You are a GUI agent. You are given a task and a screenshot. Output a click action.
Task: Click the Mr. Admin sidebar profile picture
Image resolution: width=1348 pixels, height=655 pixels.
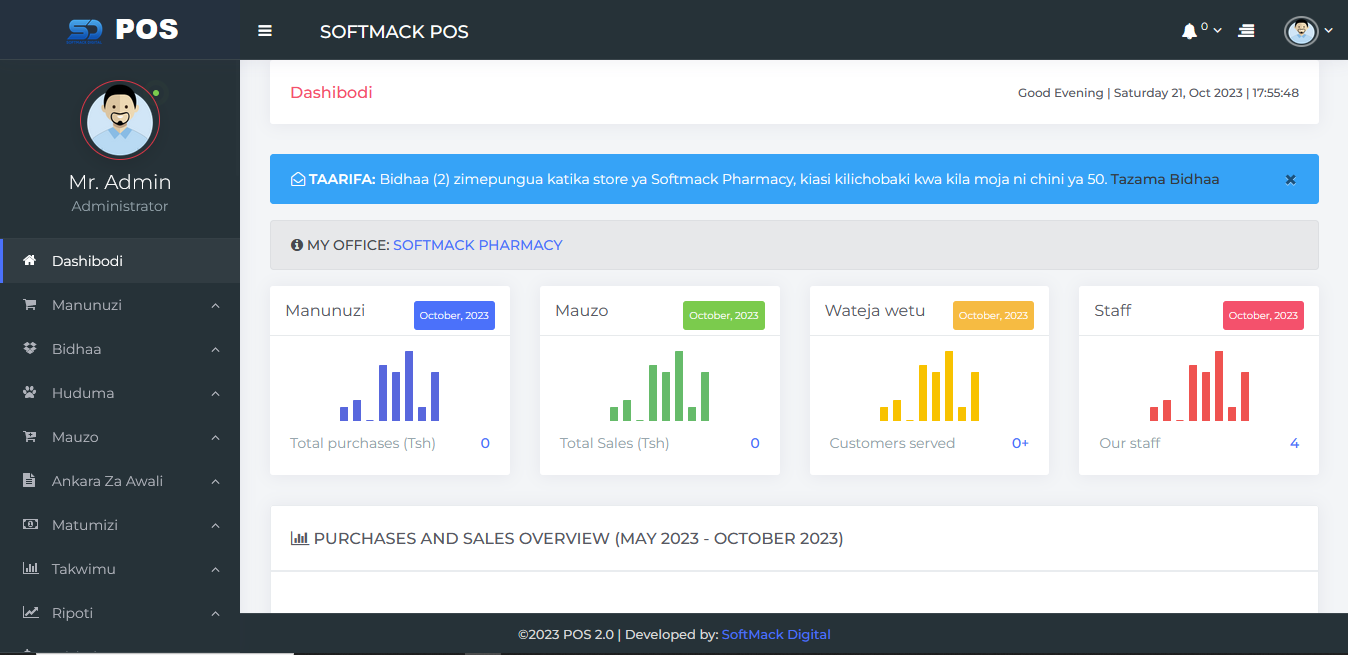pyautogui.click(x=120, y=120)
